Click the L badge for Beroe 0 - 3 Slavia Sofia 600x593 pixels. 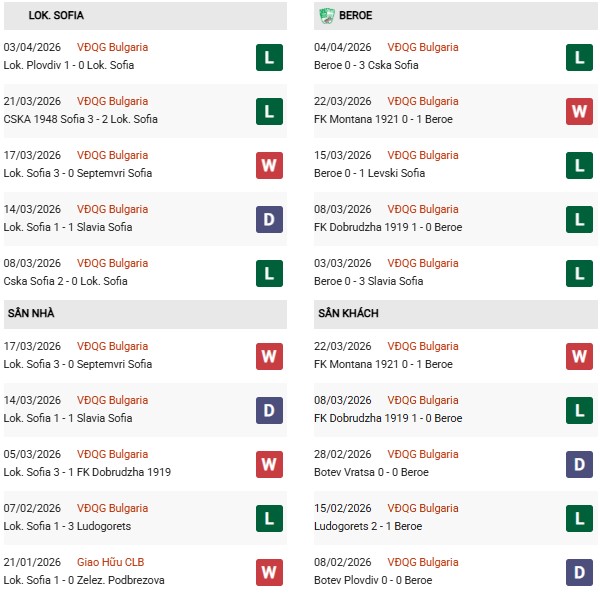pyautogui.click(x=580, y=273)
